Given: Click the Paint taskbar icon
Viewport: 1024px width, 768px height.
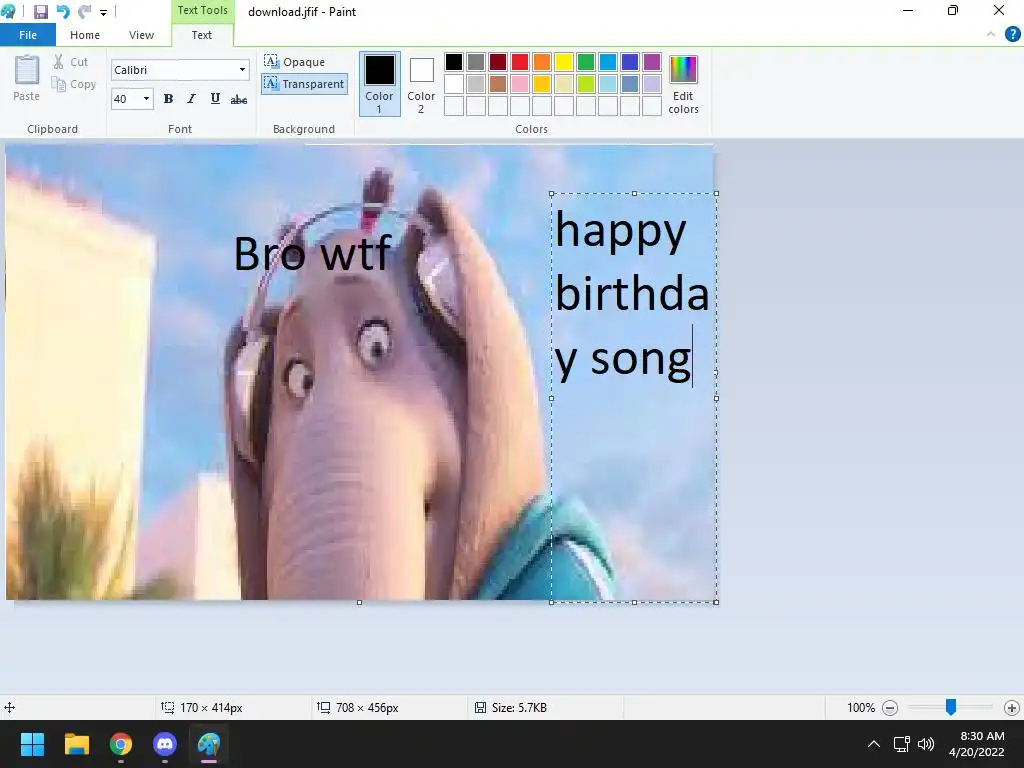Looking at the screenshot, I should [209, 744].
